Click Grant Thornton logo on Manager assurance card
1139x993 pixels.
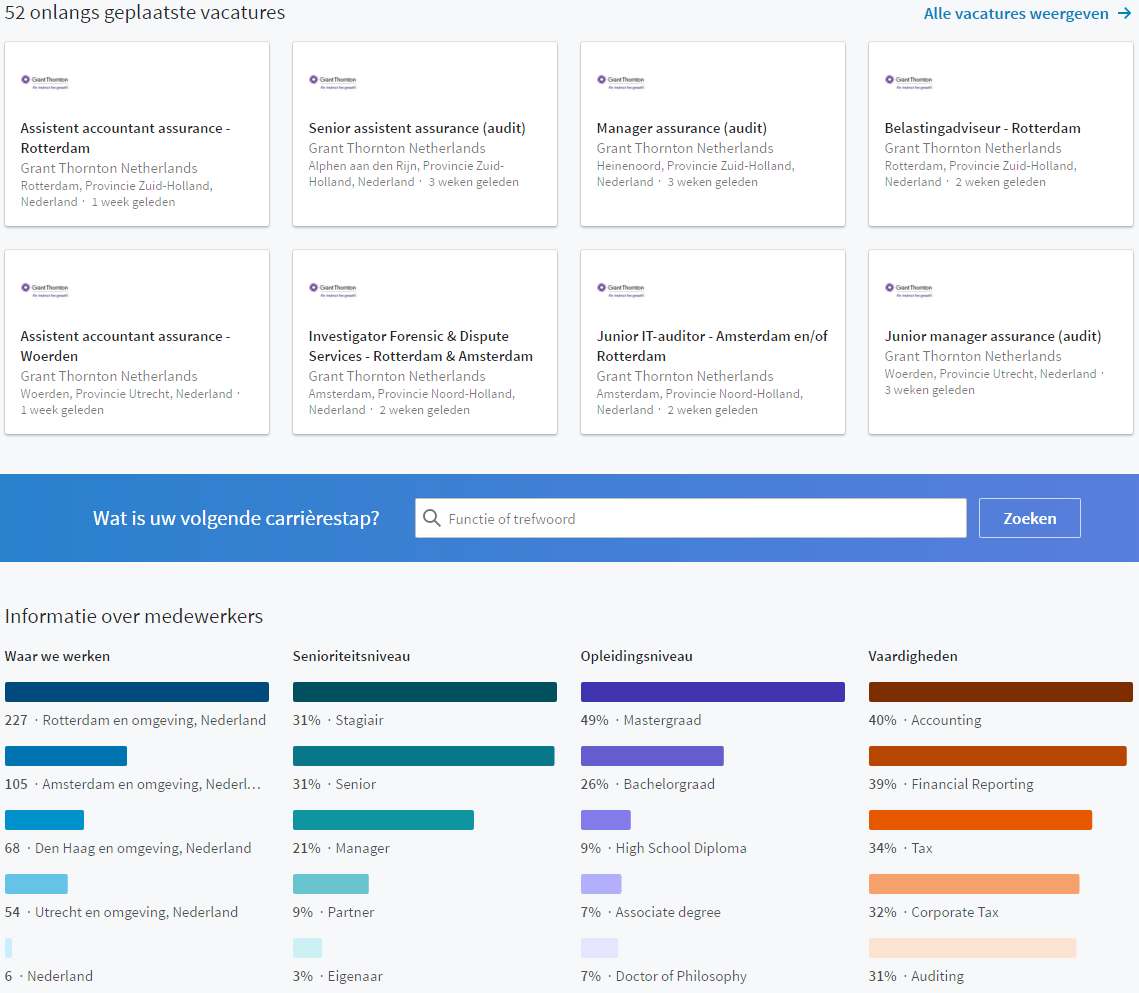pyautogui.click(x=620, y=81)
